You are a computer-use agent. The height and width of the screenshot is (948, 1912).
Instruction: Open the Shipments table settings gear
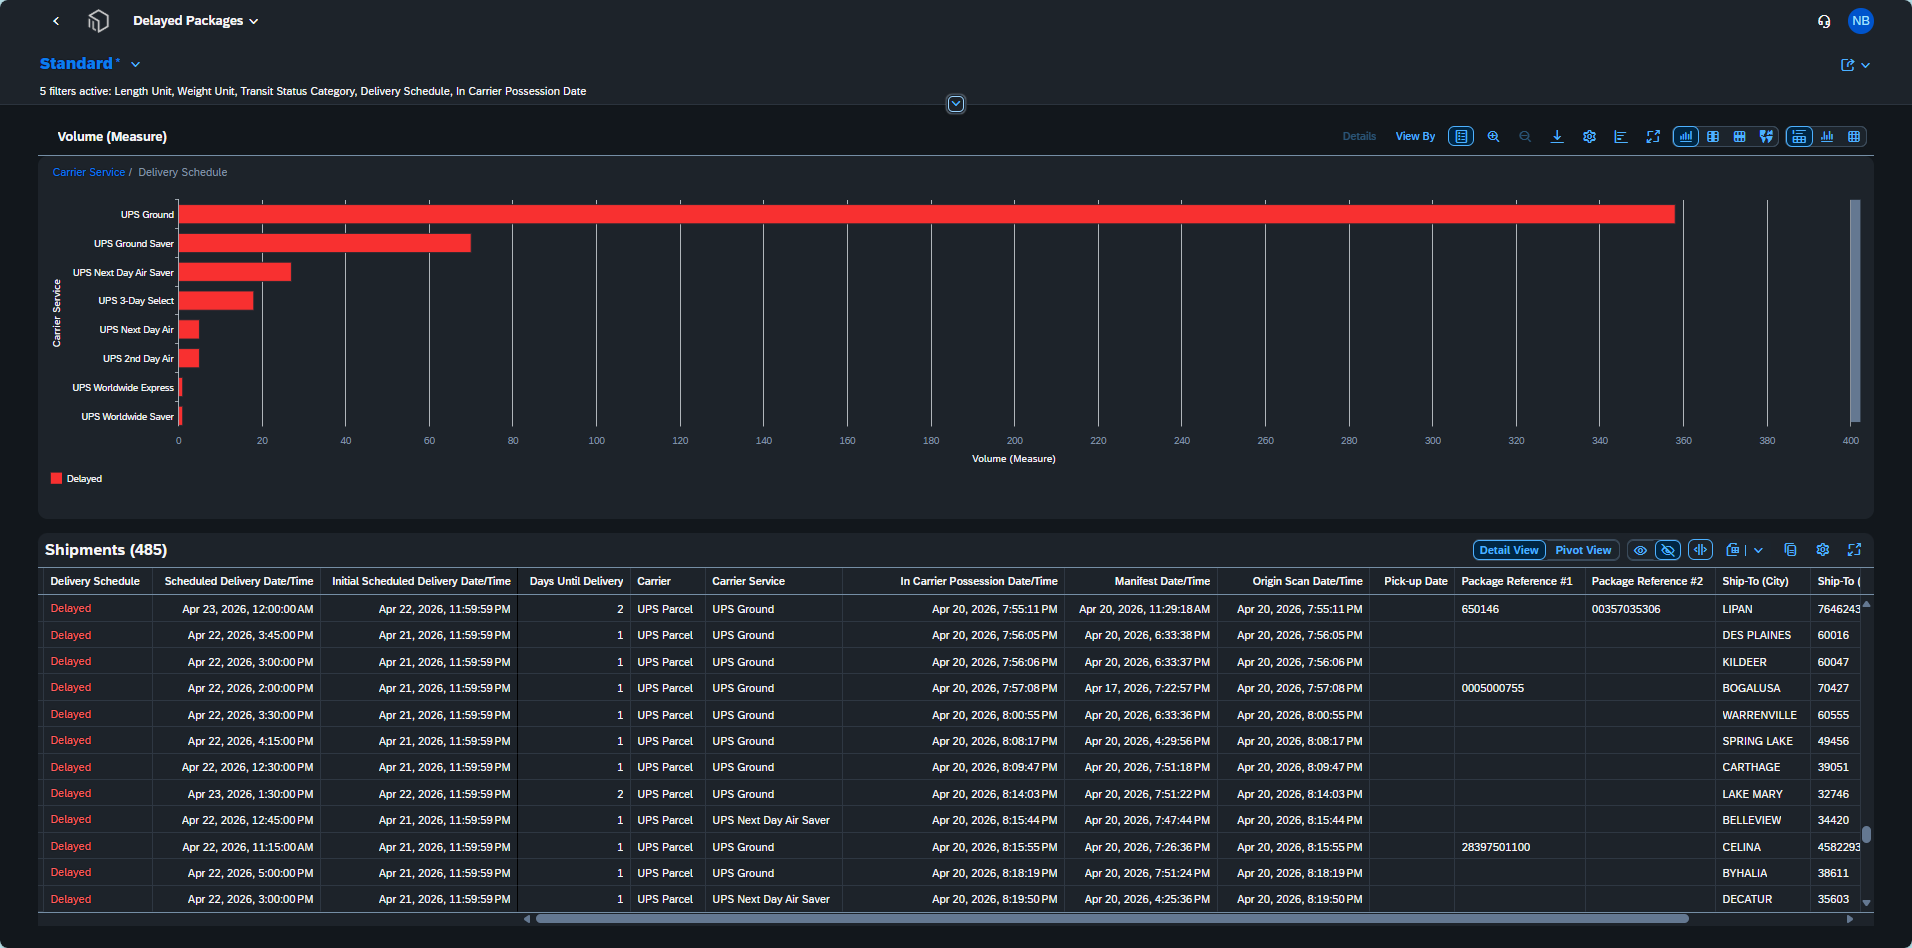[1822, 550]
